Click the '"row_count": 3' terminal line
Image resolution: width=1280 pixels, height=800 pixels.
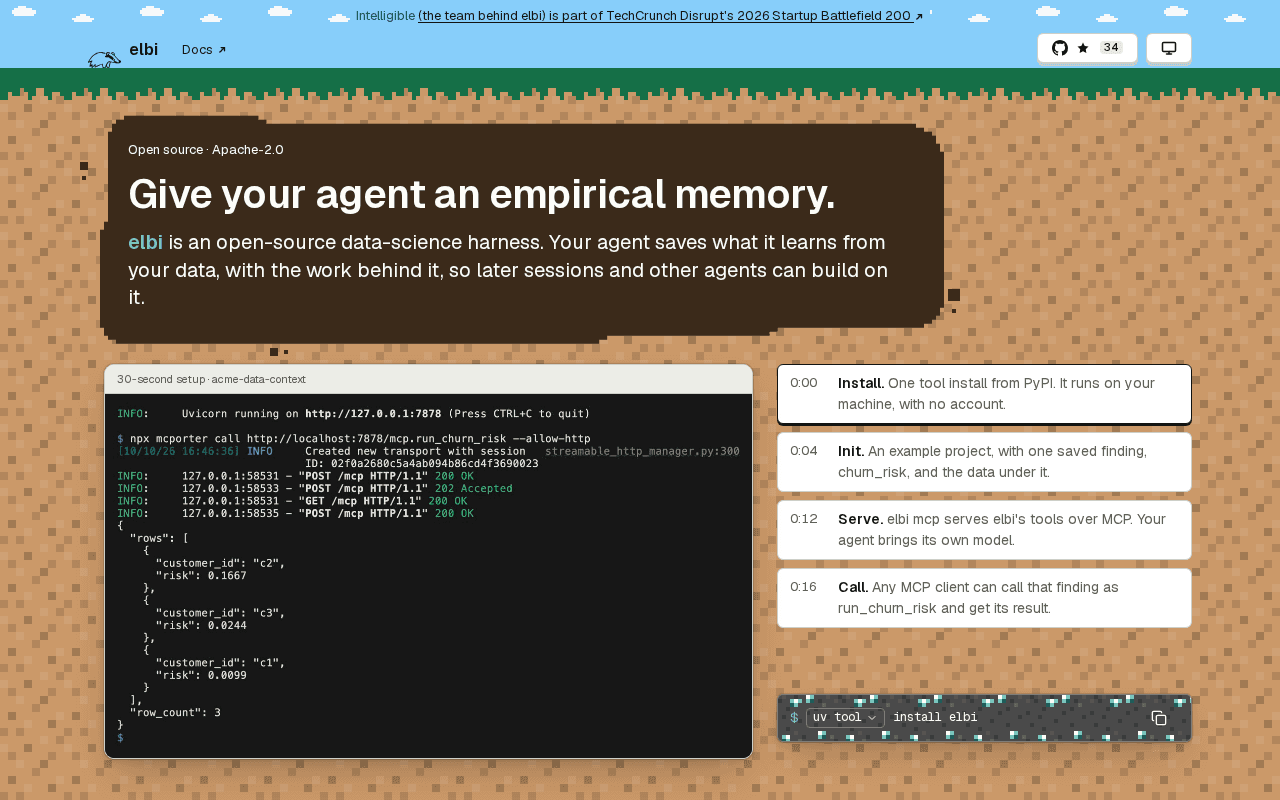coord(175,713)
